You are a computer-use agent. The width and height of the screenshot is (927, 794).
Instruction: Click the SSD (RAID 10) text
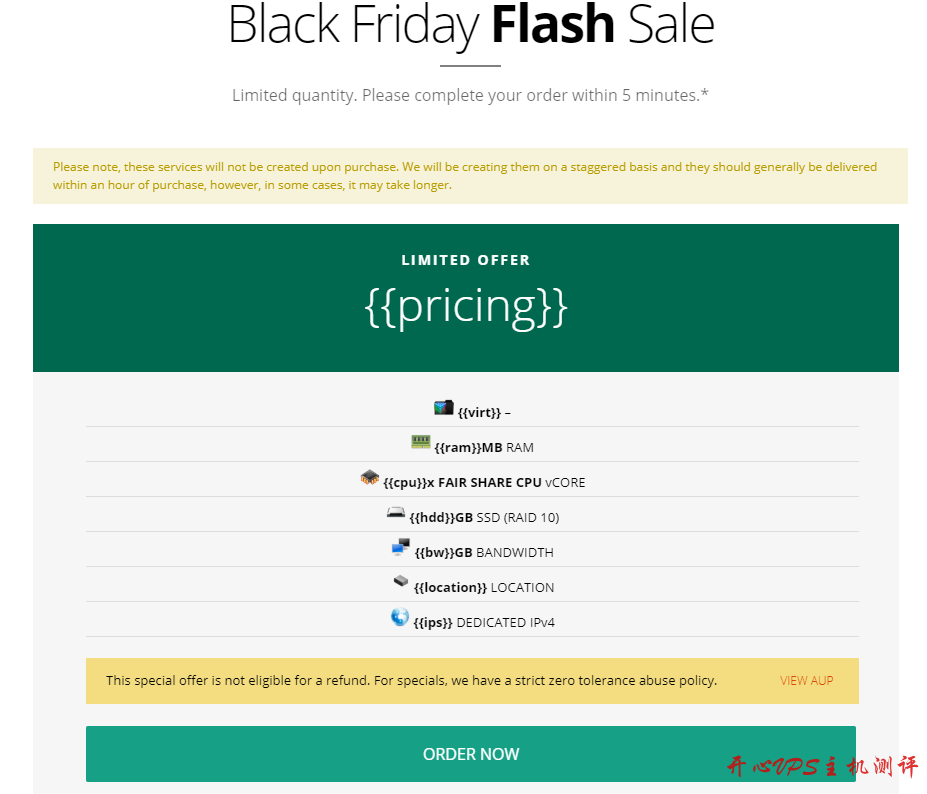(x=517, y=518)
